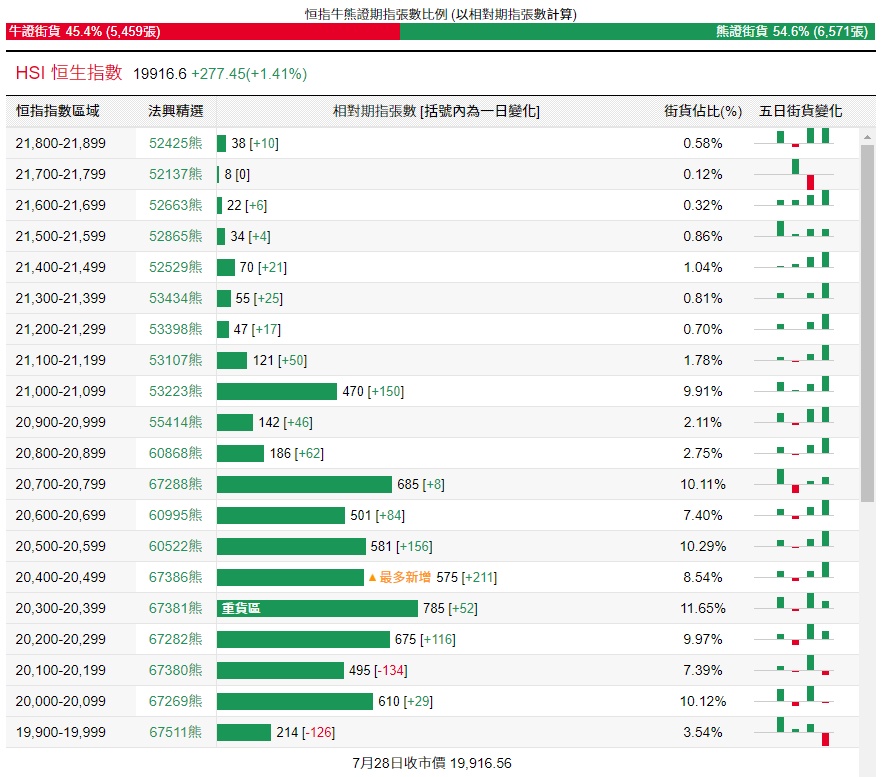Image resolution: width=881 pixels, height=777 pixels.
Task: Click the 法興精選 column header
Action: [175, 111]
